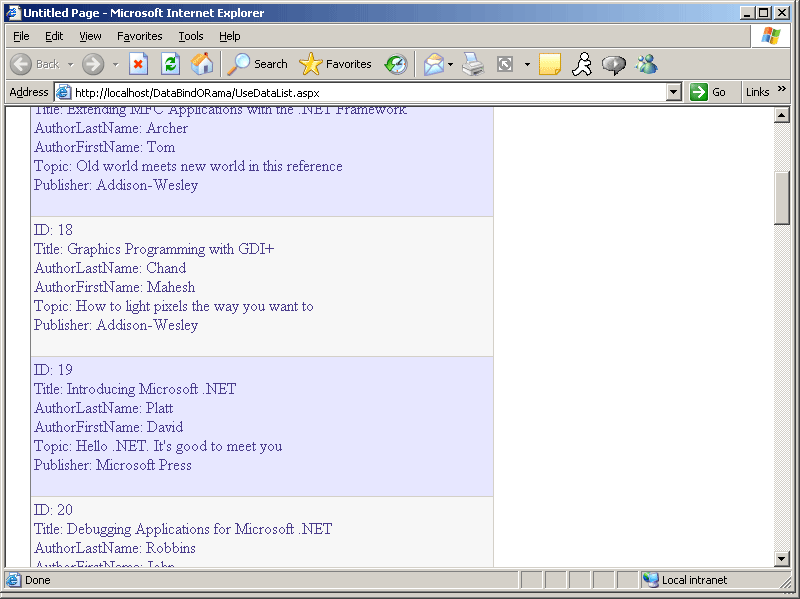Click the Mail envelope icon
This screenshot has width=800, height=599.
[433, 64]
